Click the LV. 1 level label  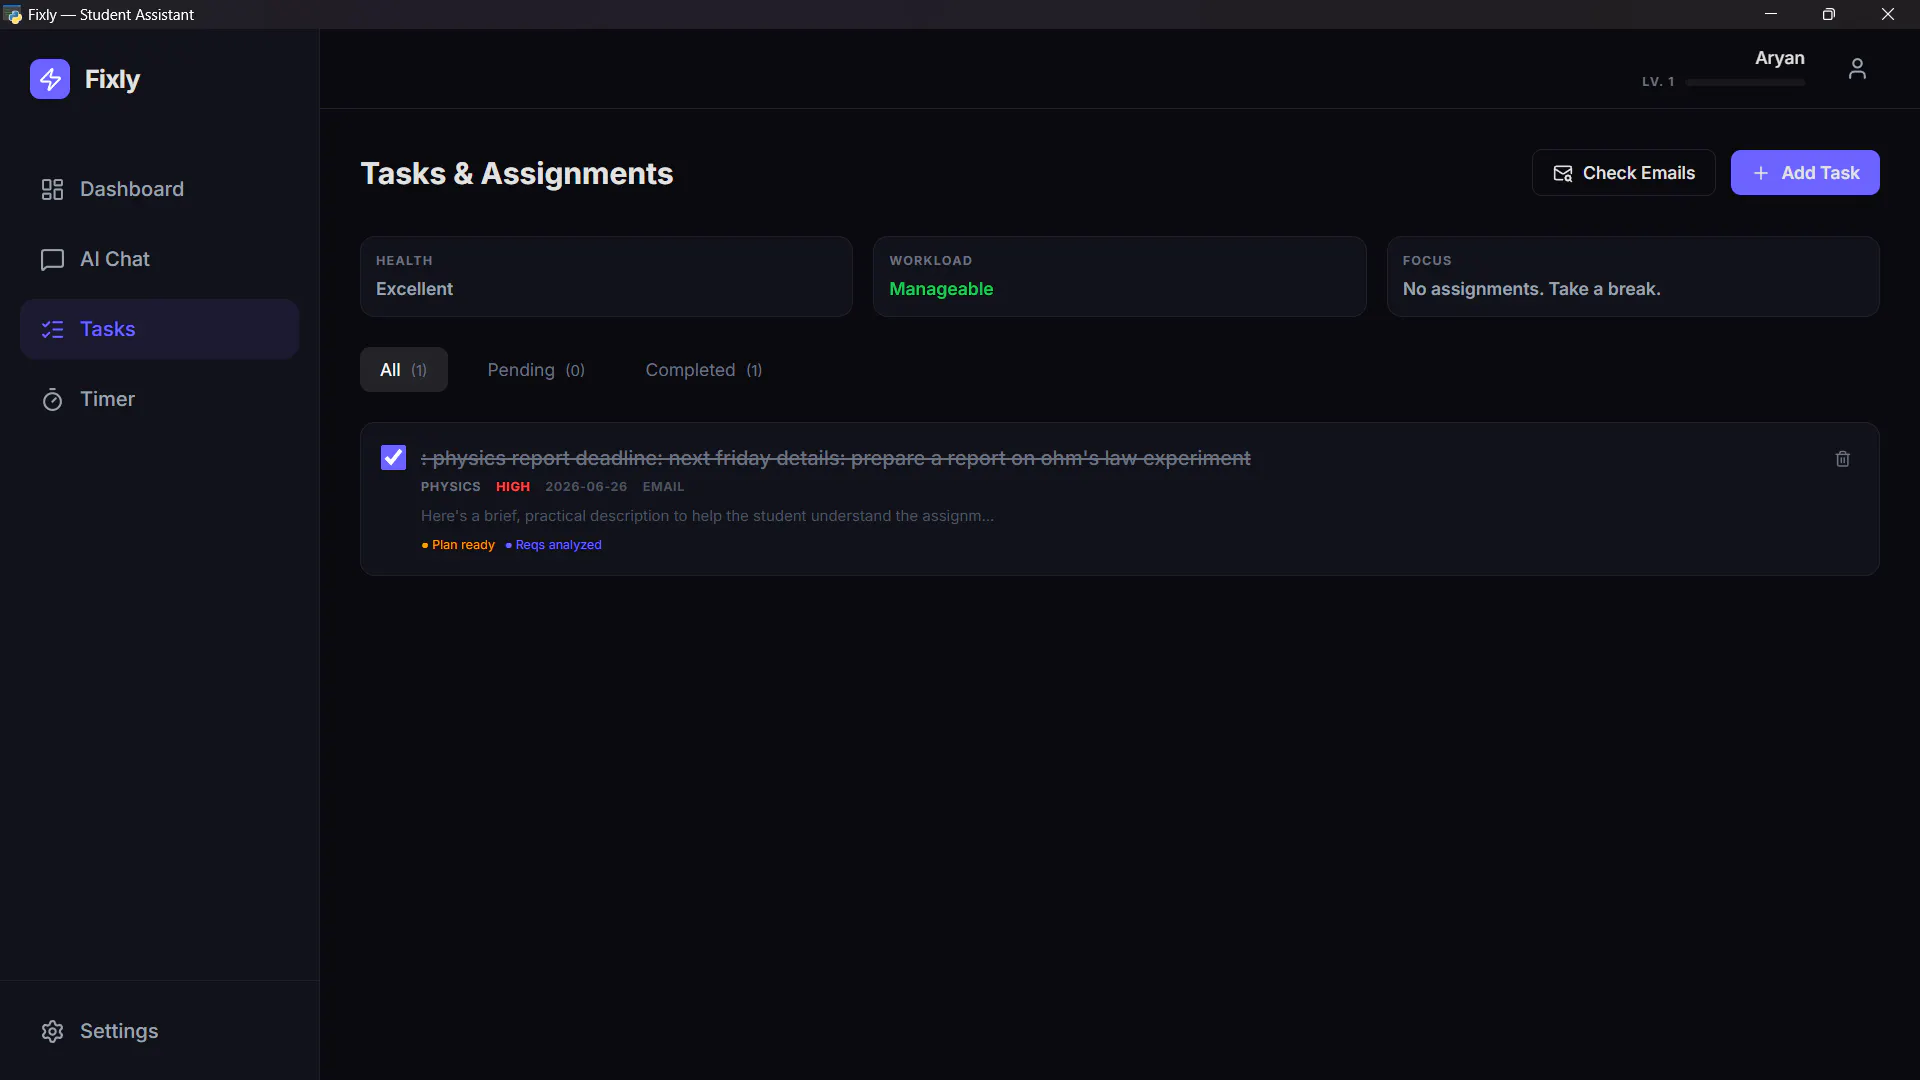pyautogui.click(x=1658, y=82)
